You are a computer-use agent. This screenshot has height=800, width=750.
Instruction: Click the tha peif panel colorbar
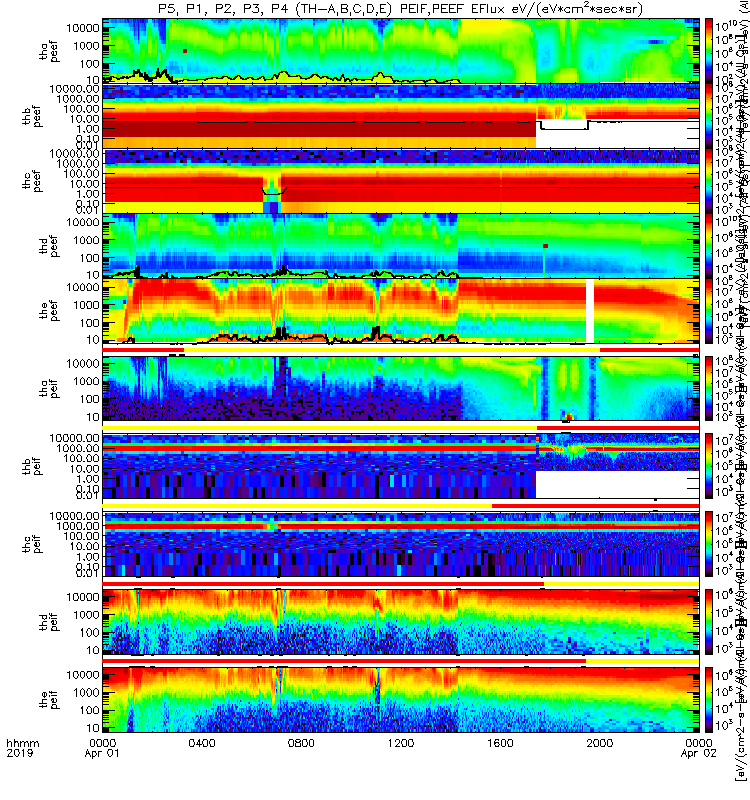click(709, 388)
